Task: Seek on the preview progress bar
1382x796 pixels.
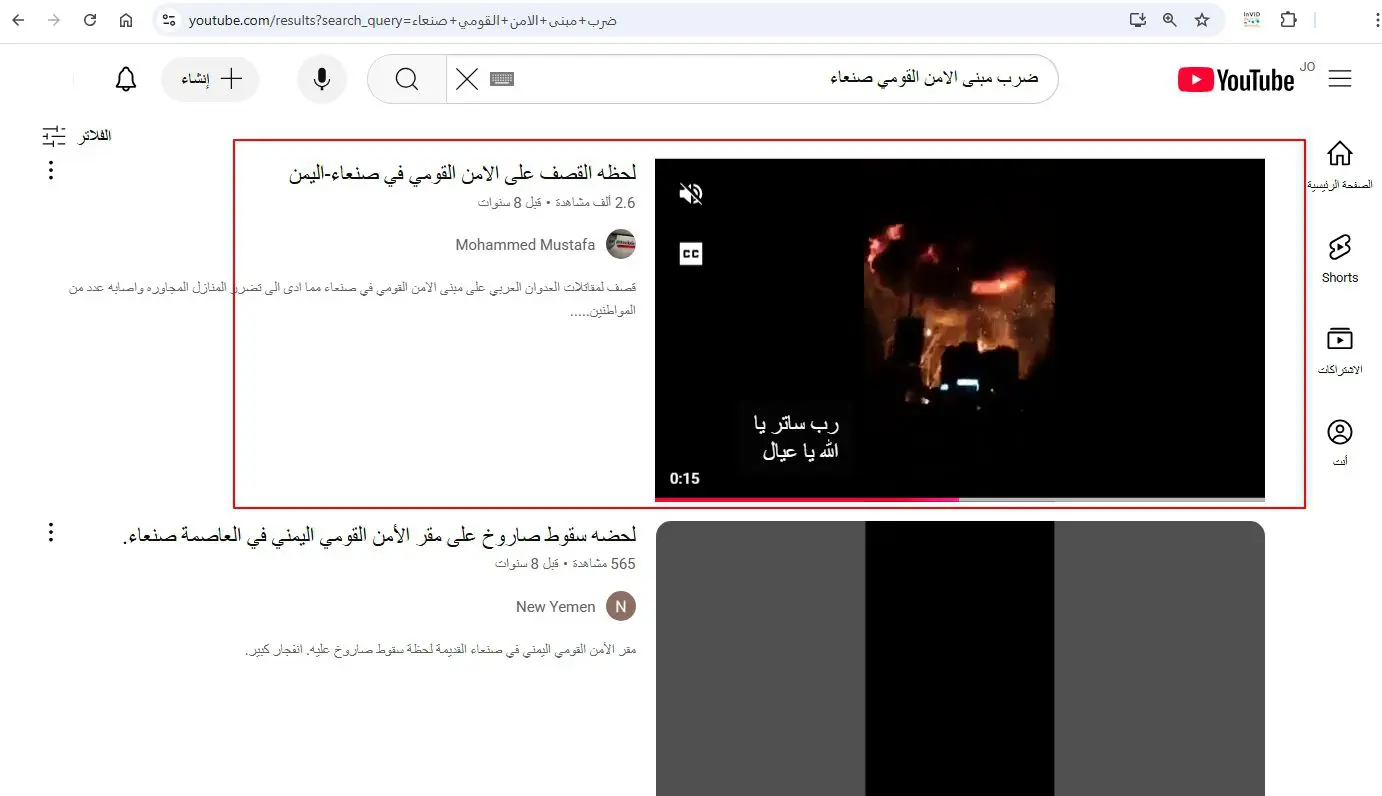Action: pos(960,499)
